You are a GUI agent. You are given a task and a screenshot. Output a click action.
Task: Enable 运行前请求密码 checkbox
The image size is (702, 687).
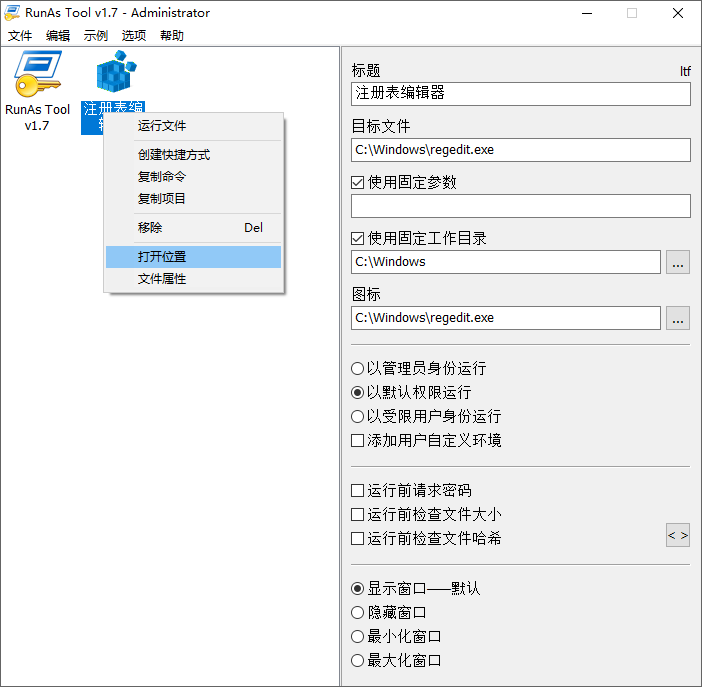357,491
